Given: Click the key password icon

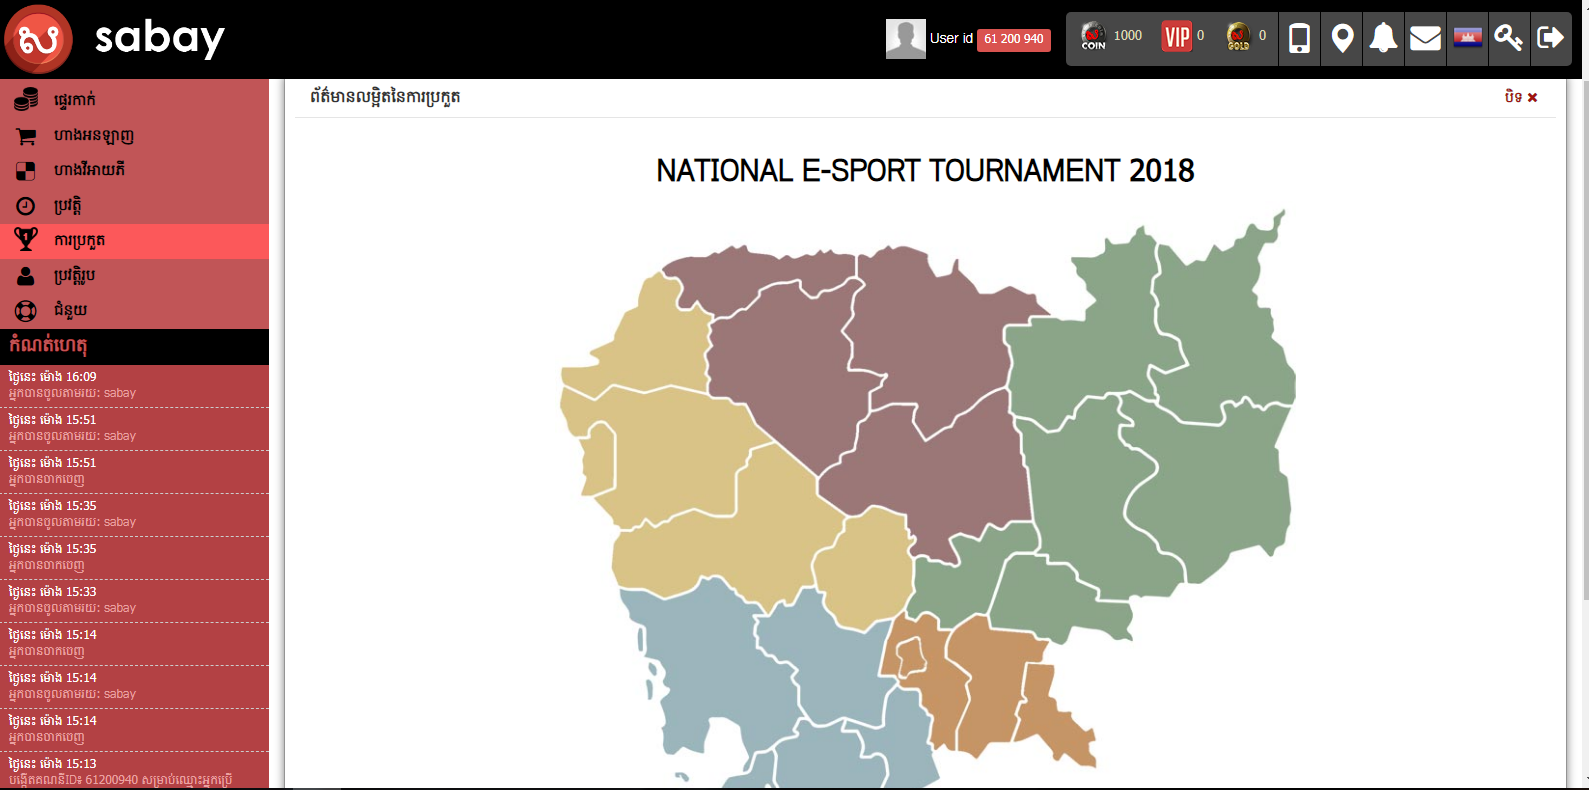Looking at the screenshot, I should (x=1508, y=39).
